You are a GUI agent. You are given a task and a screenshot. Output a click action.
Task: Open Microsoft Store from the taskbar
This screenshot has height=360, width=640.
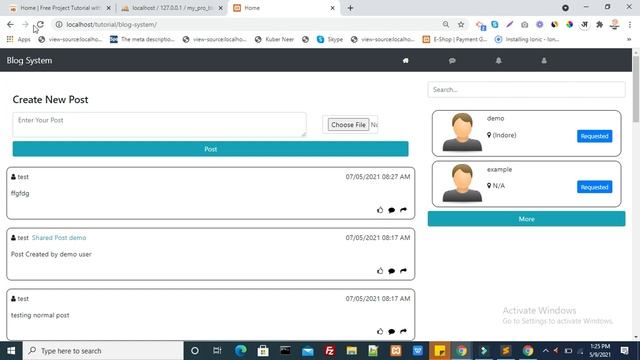point(263,351)
